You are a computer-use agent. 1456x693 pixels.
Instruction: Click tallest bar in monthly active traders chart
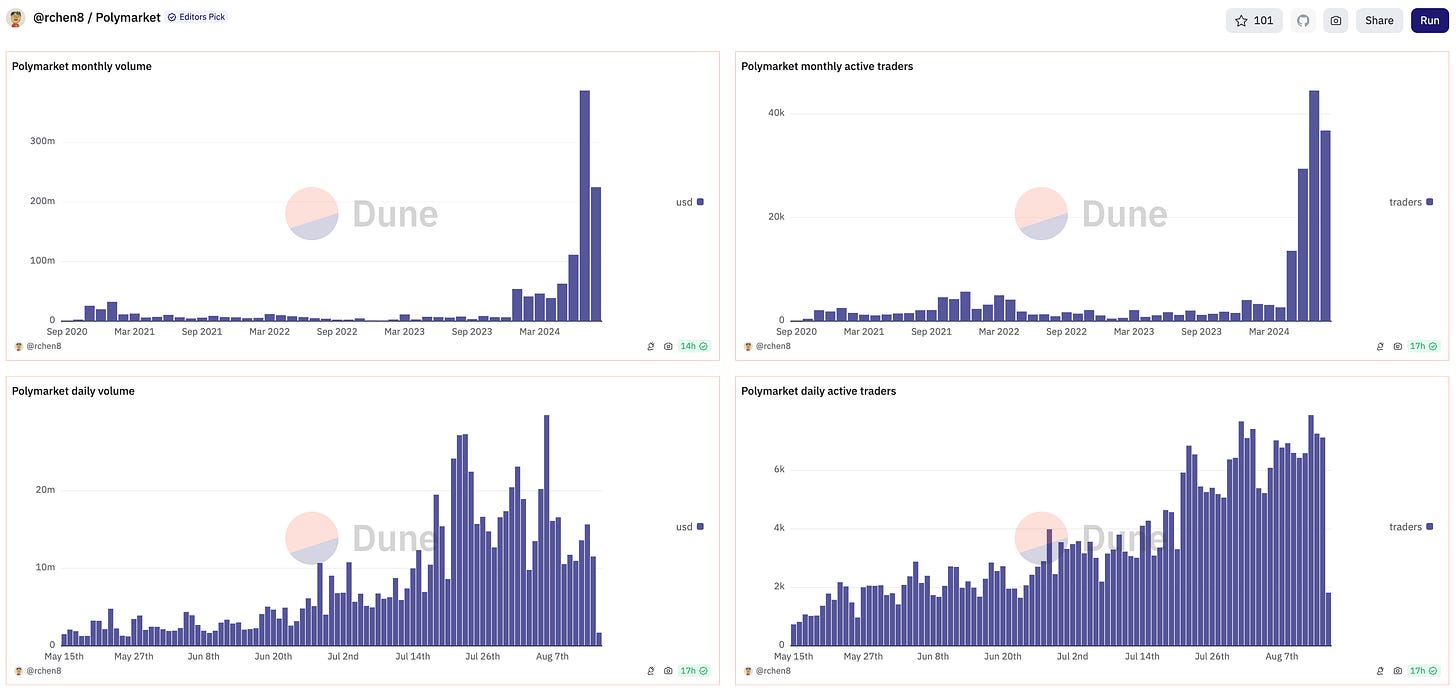click(x=1314, y=206)
